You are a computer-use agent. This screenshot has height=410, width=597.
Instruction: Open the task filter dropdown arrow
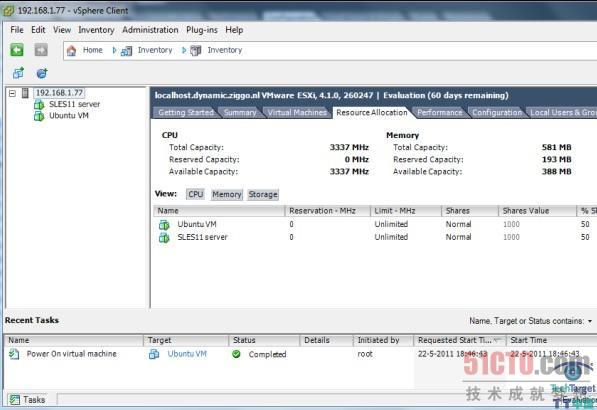(590, 321)
